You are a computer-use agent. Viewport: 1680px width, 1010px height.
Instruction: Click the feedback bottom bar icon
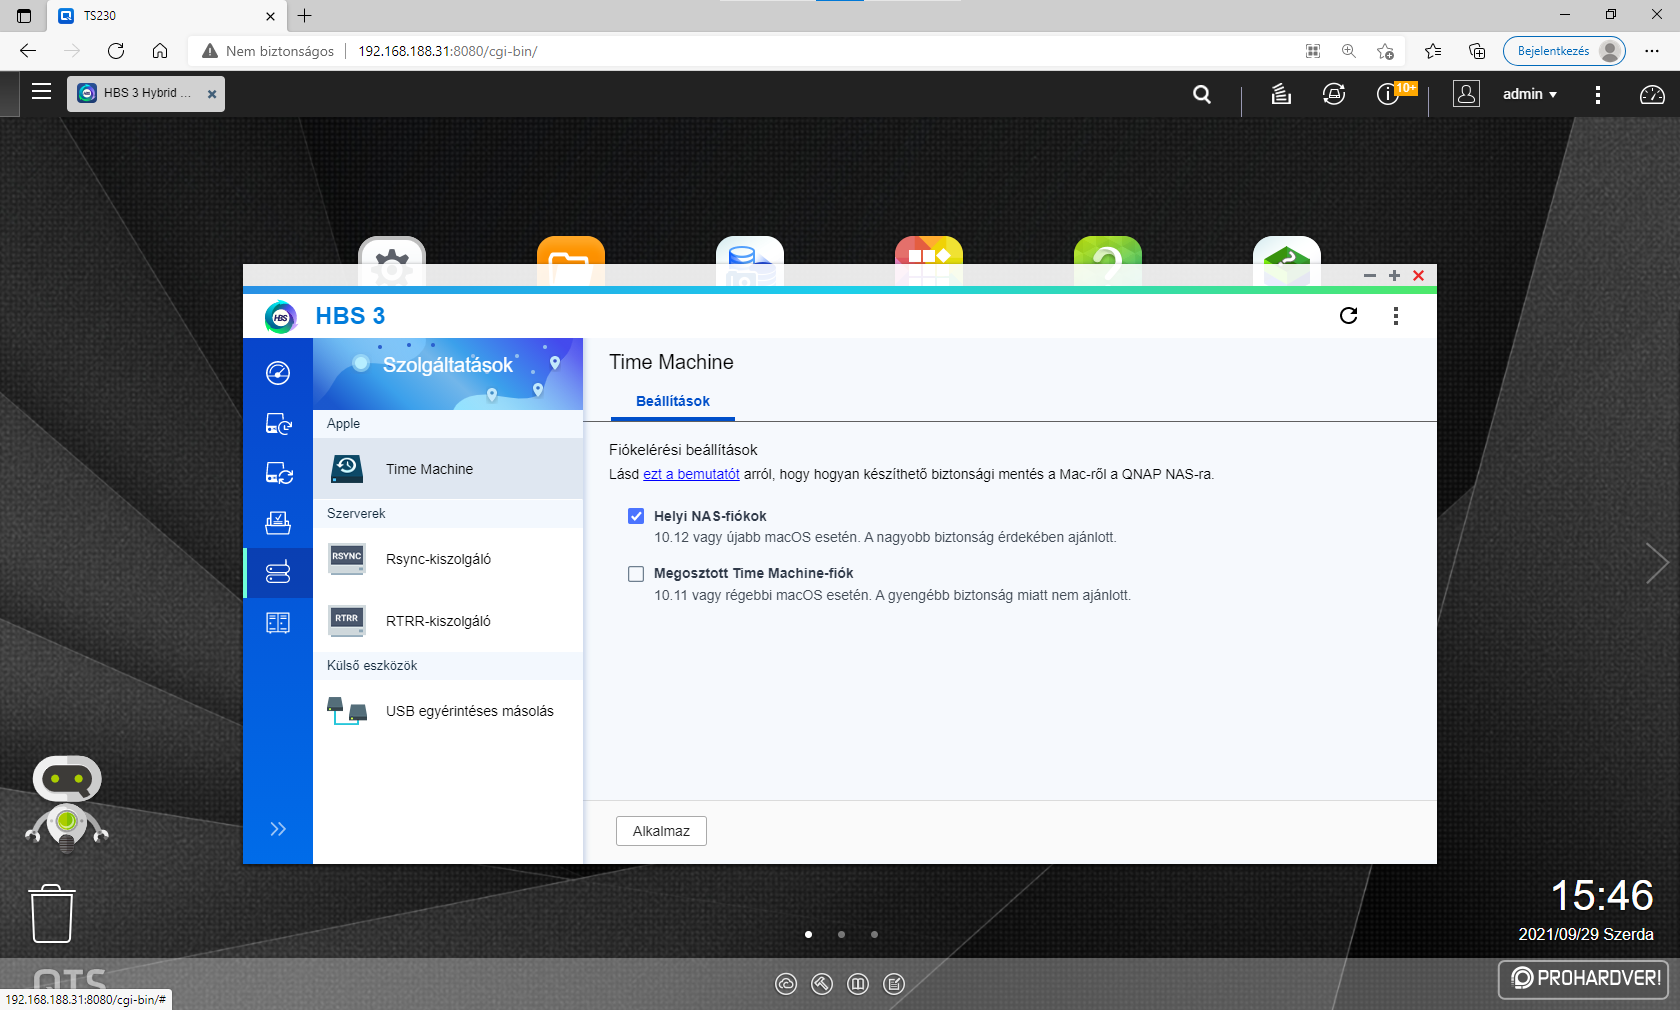pyautogui.click(x=894, y=984)
